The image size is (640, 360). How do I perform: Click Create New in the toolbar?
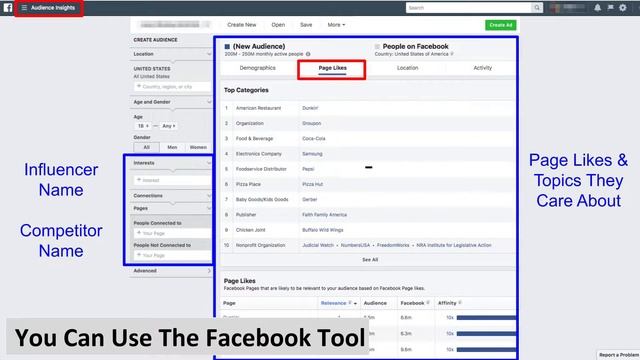pyautogui.click(x=242, y=25)
